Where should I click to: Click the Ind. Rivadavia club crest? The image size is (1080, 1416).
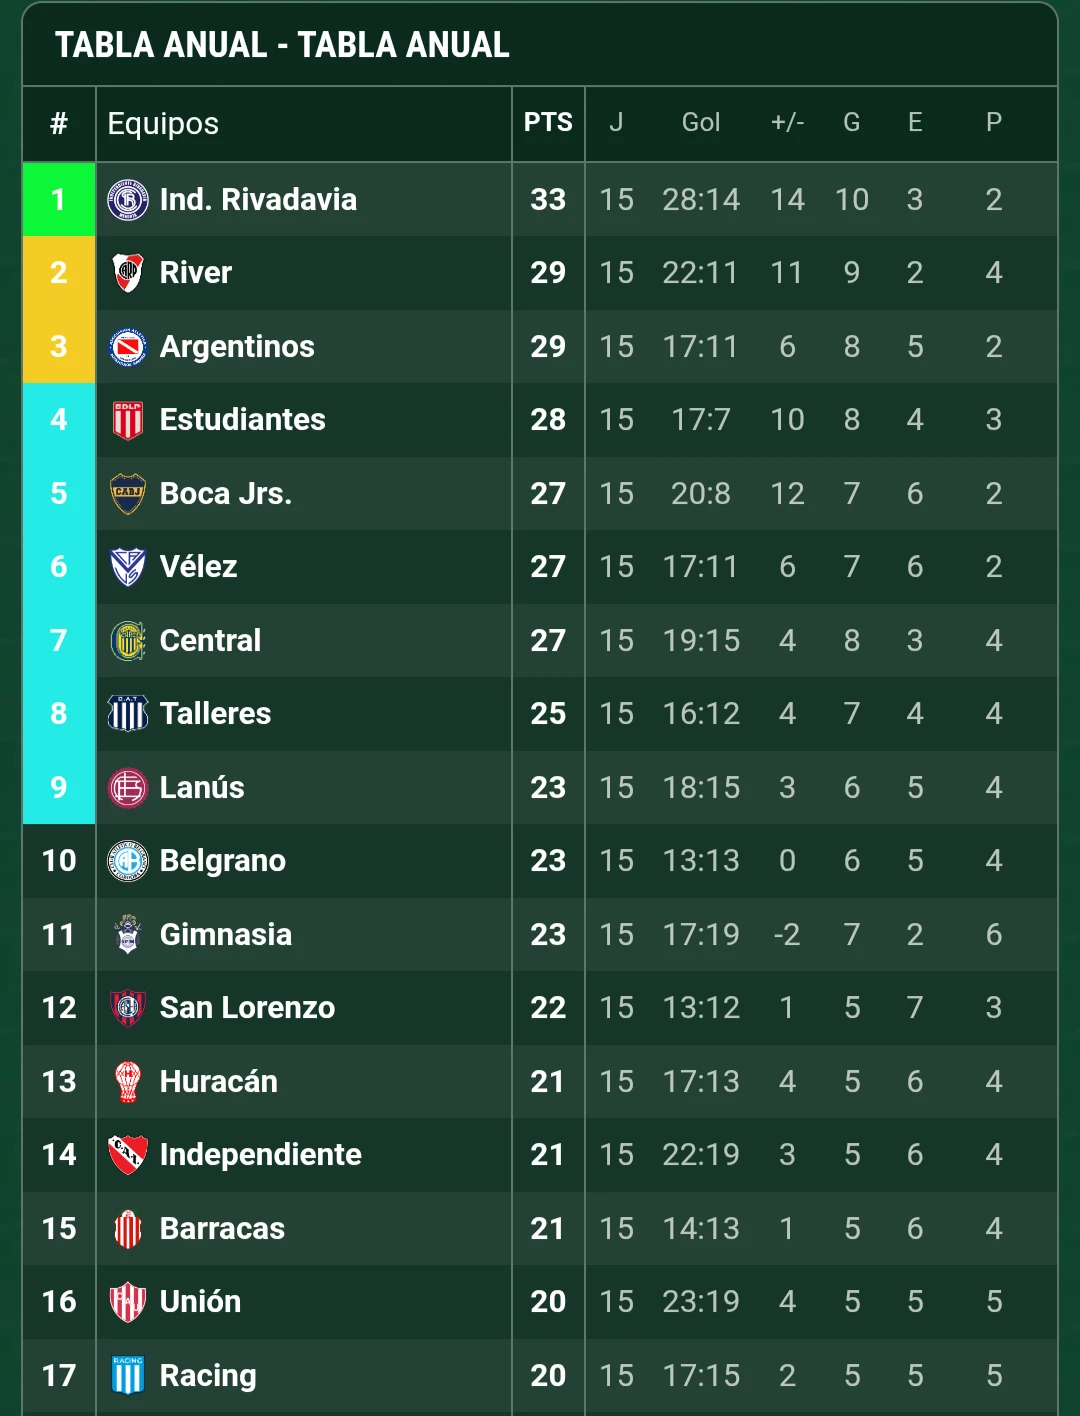click(128, 200)
